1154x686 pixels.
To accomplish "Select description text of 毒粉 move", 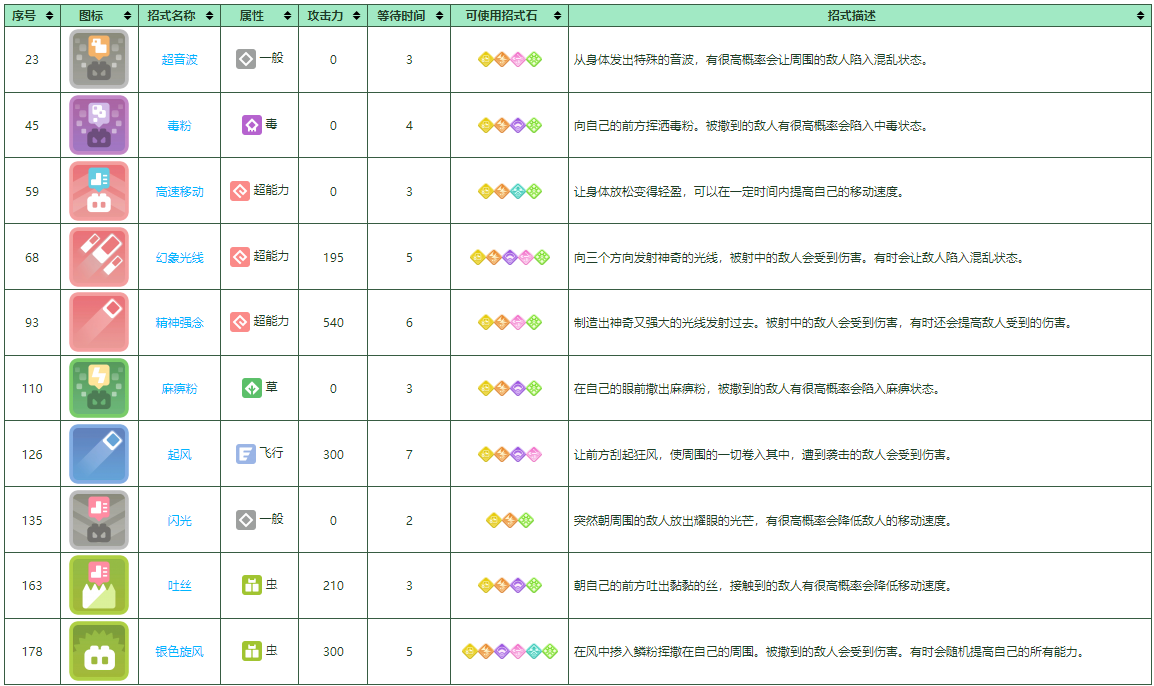I will (x=751, y=126).
